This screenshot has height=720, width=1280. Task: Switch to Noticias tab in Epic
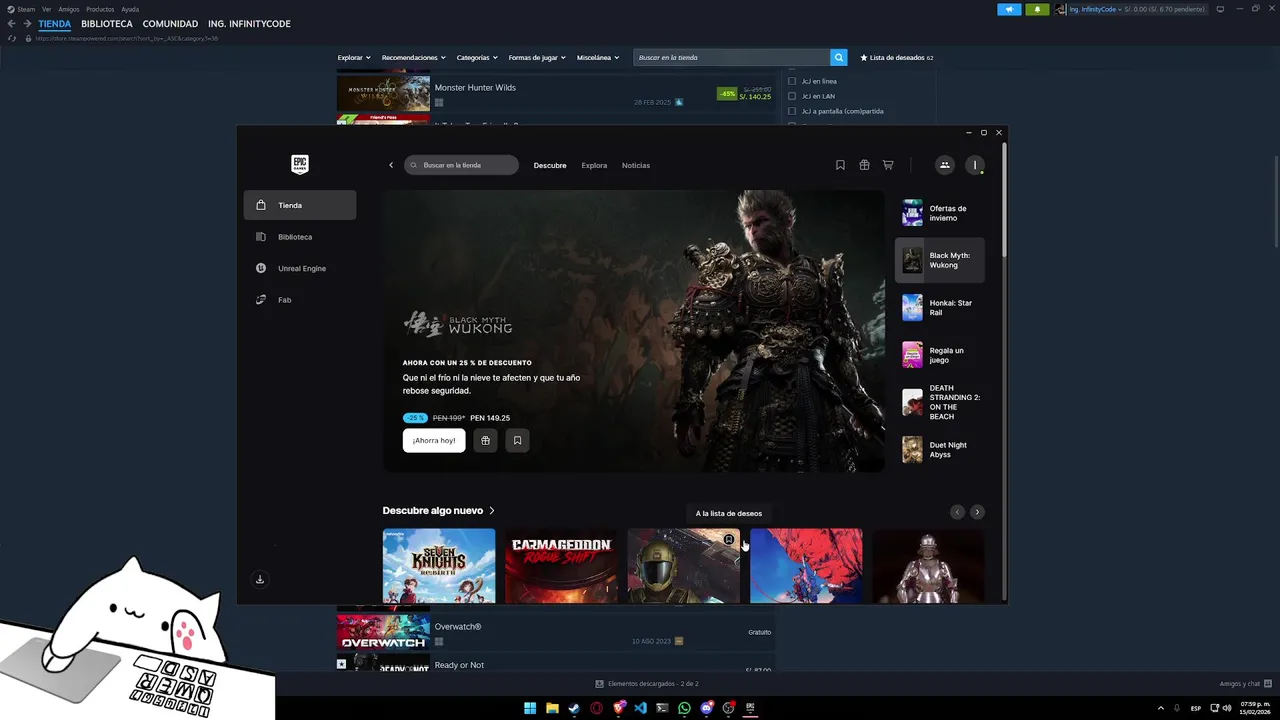coord(636,165)
